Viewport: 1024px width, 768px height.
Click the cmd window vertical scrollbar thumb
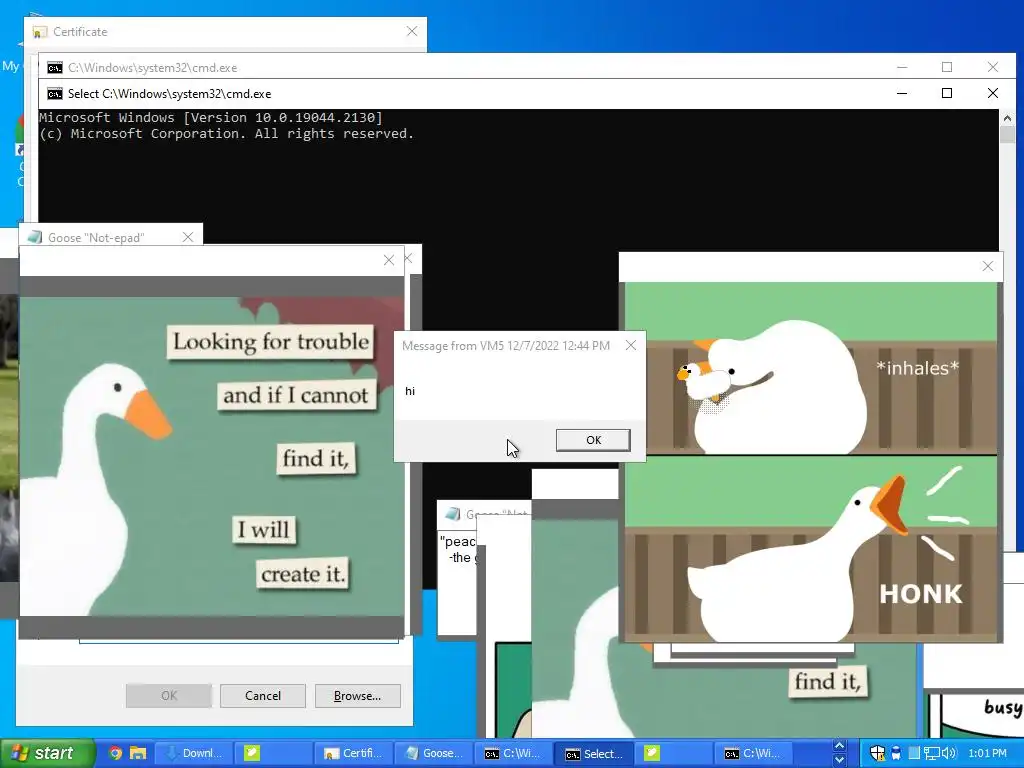click(1007, 135)
